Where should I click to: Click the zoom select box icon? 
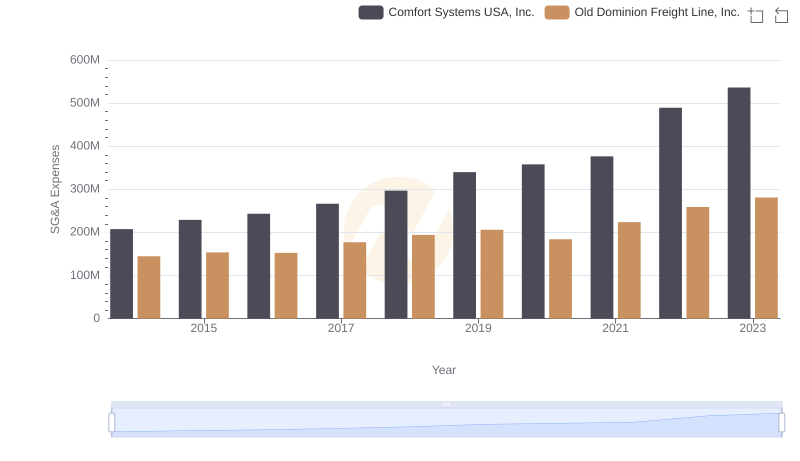[756, 15]
